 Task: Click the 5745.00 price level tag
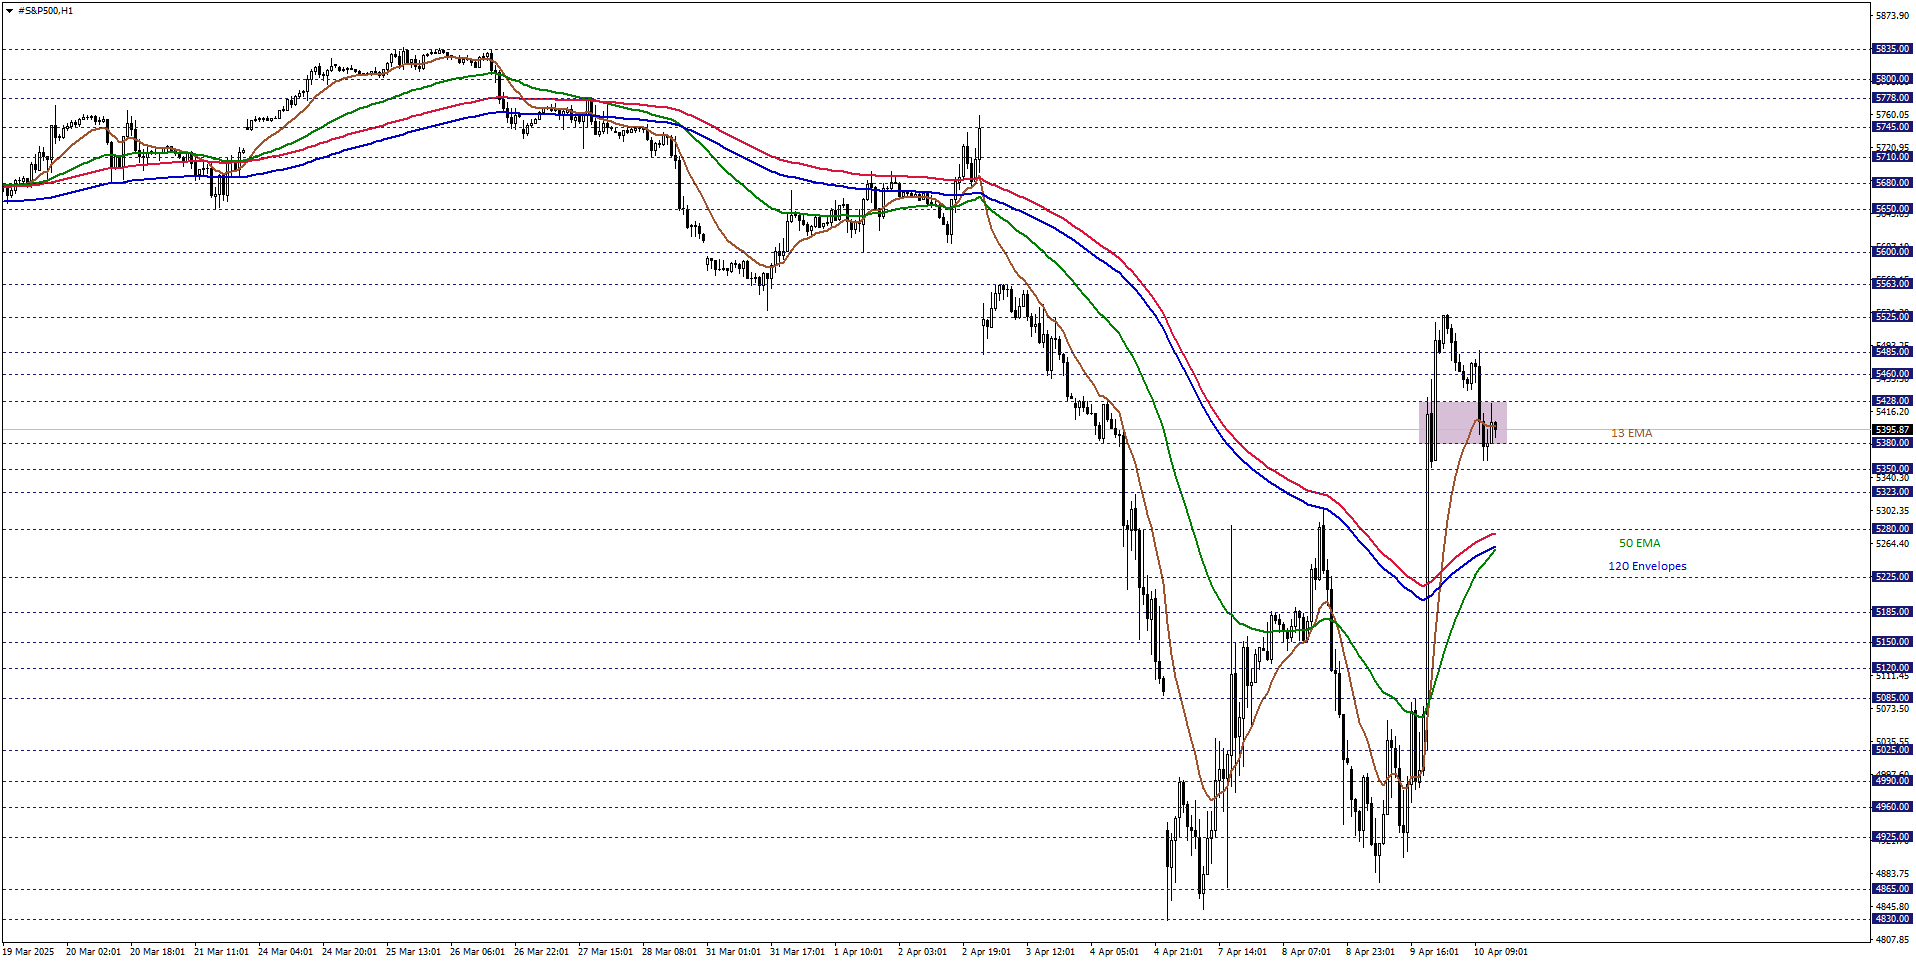point(1892,127)
